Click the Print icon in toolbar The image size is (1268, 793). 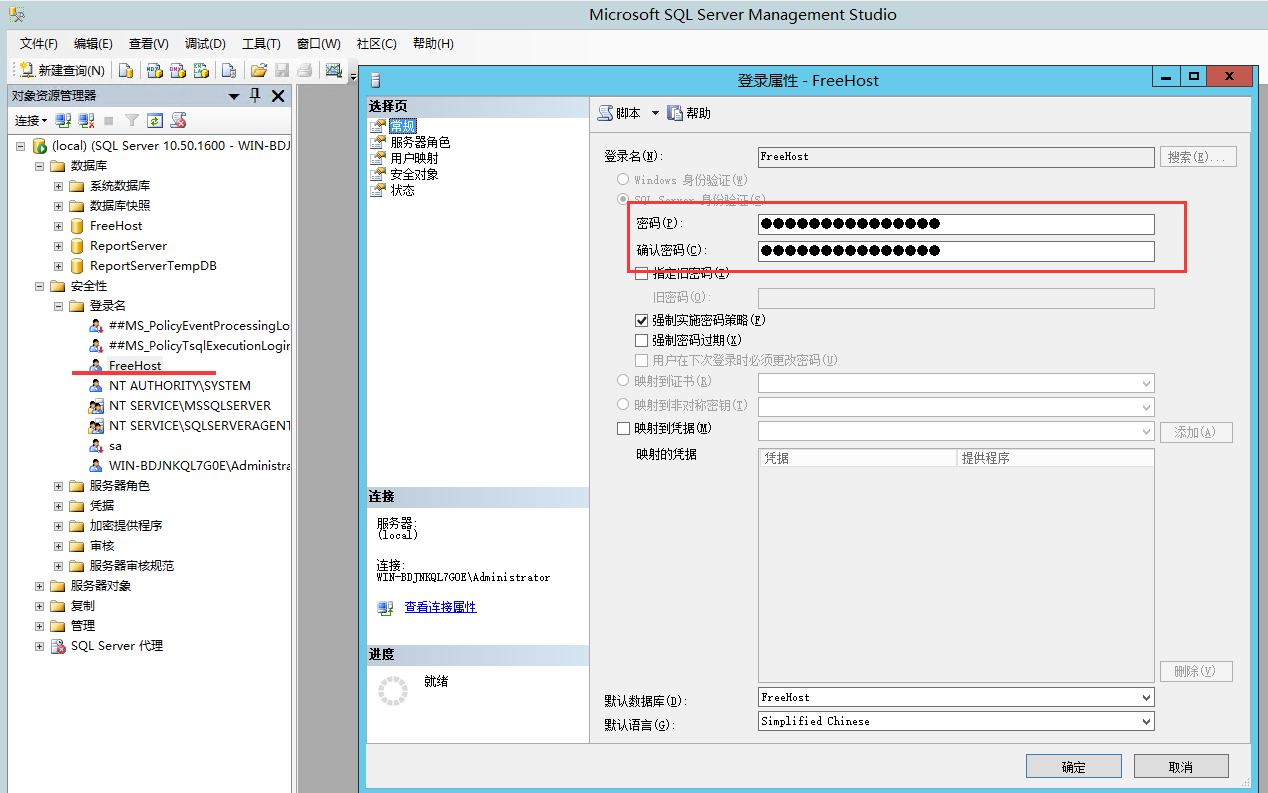pyautogui.click(x=304, y=70)
